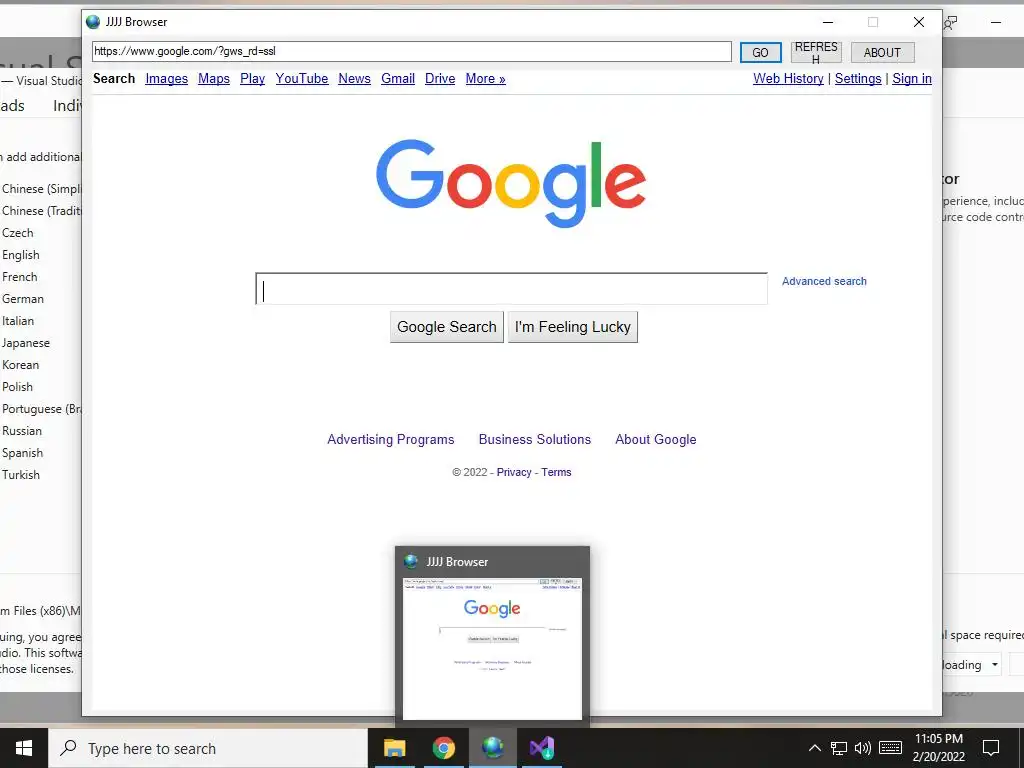1024x768 pixels.
Task: Select Polish in the Visual Studio Installer list
Action: tap(17, 387)
